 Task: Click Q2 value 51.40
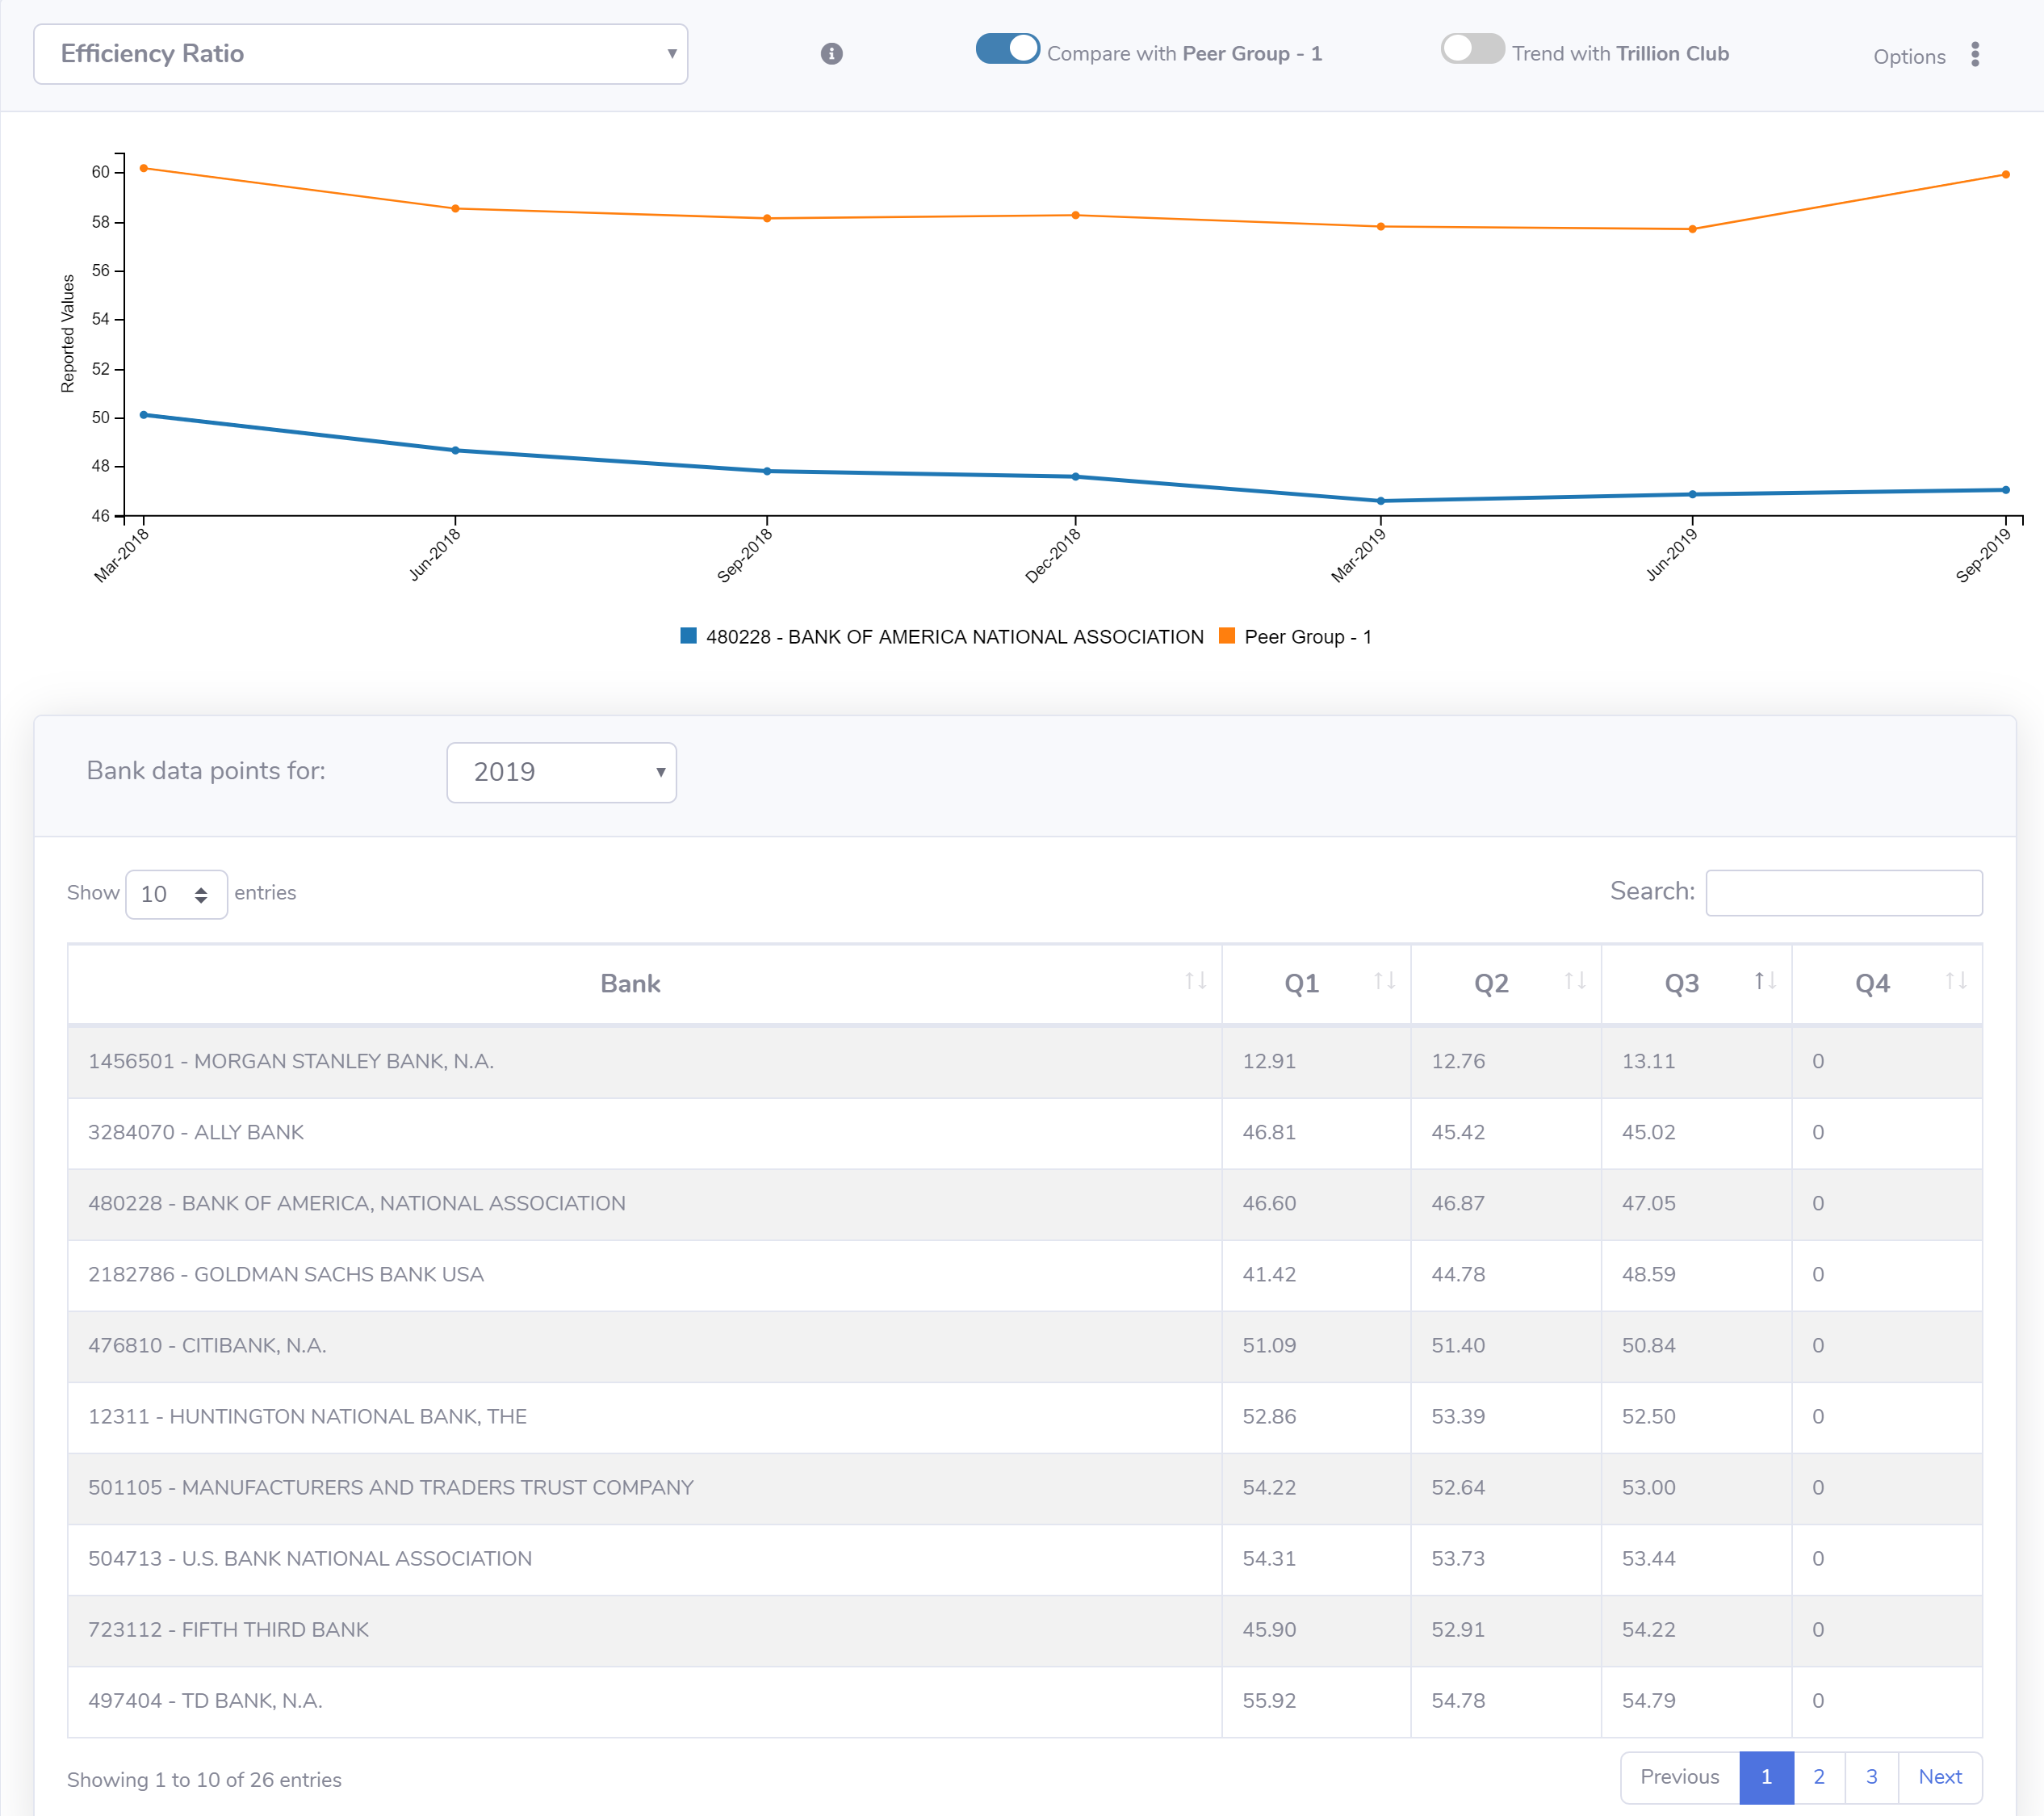tap(1458, 1346)
